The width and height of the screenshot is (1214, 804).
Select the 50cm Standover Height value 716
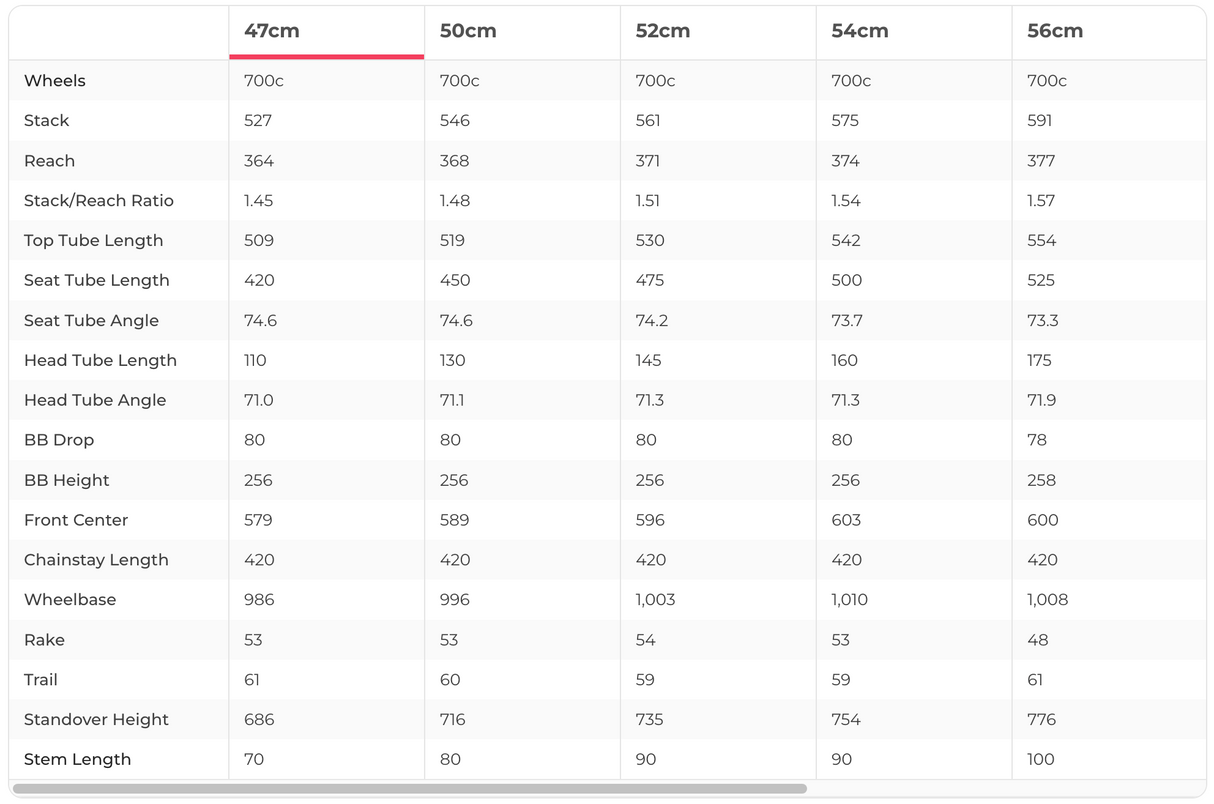click(x=454, y=720)
